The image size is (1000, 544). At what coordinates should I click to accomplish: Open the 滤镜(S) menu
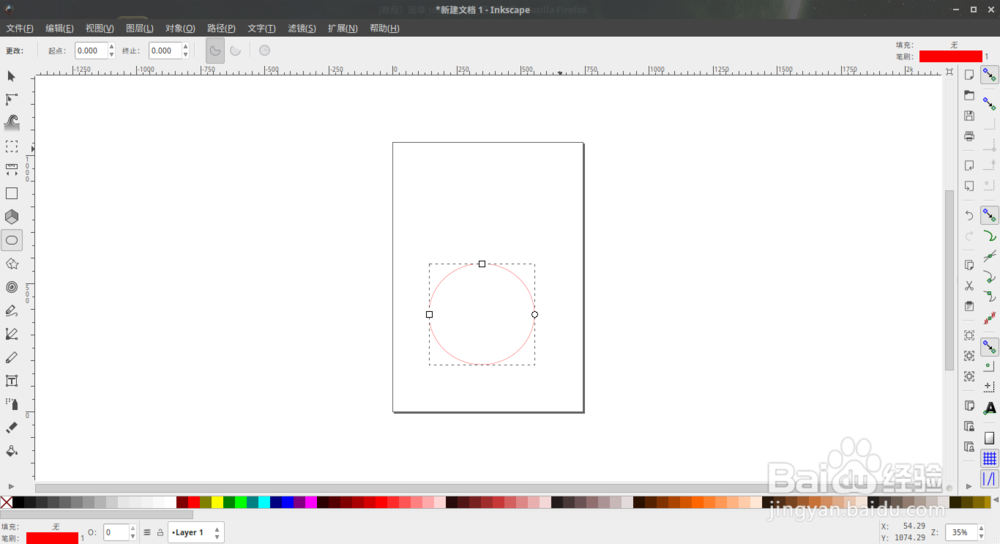(302, 29)
